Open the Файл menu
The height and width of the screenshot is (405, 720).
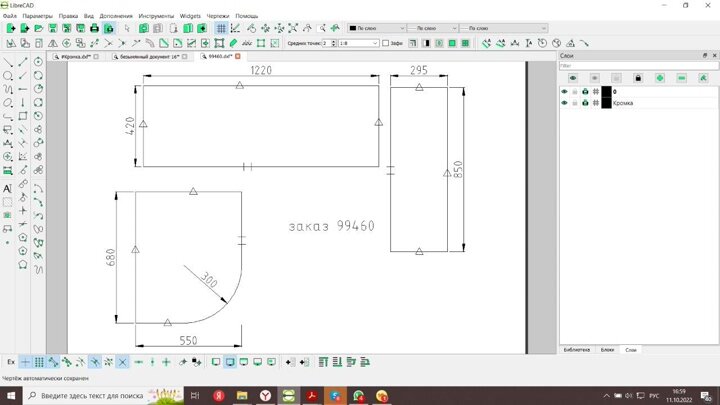tap(10, 16)
